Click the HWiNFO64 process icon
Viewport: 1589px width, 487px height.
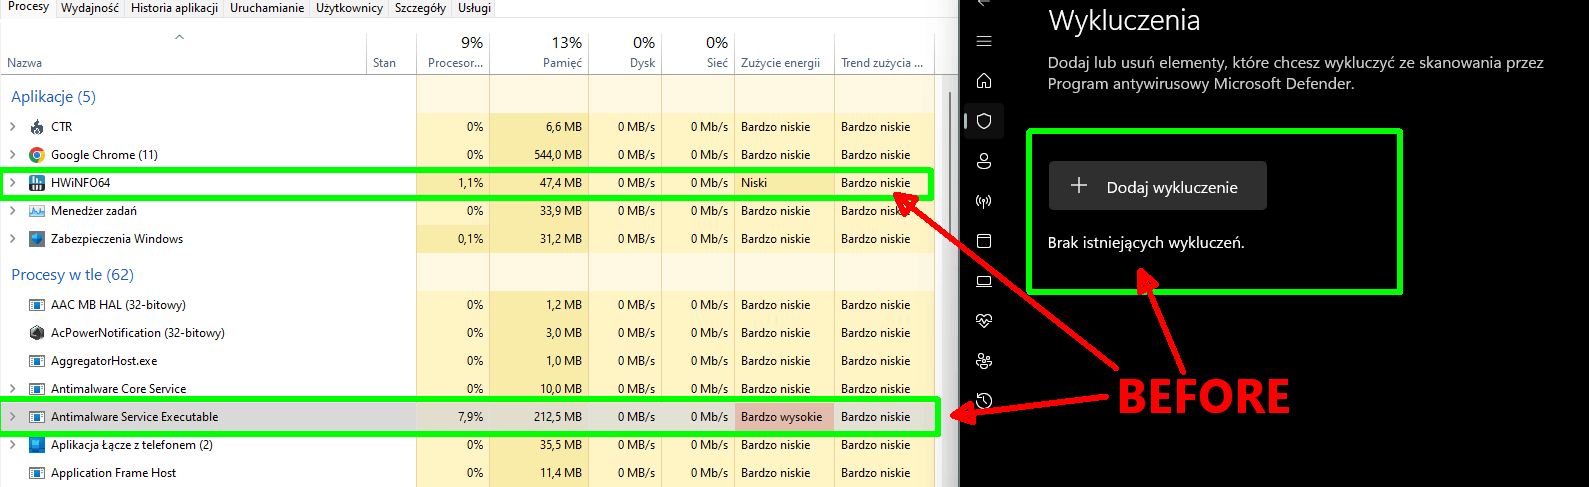coord(37,183)
